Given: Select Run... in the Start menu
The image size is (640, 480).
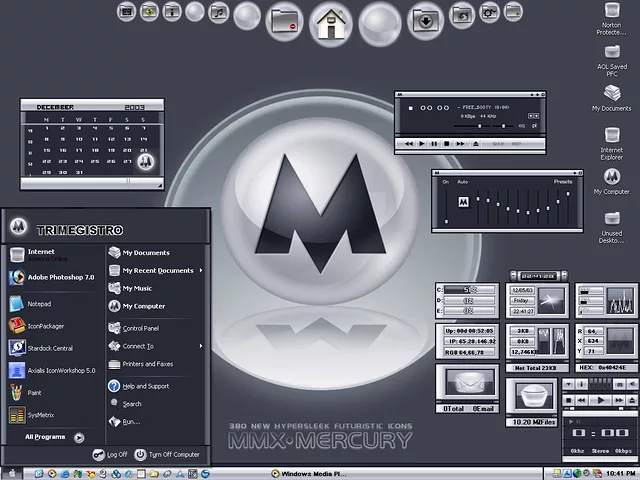Looking at the screenshot, I should click(131, 422).
